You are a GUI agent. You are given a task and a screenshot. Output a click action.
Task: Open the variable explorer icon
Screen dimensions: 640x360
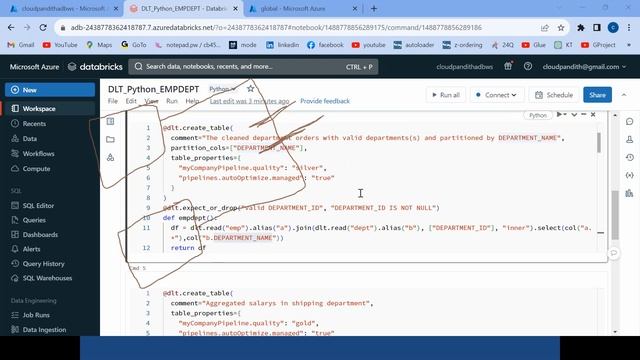point(629,175)
